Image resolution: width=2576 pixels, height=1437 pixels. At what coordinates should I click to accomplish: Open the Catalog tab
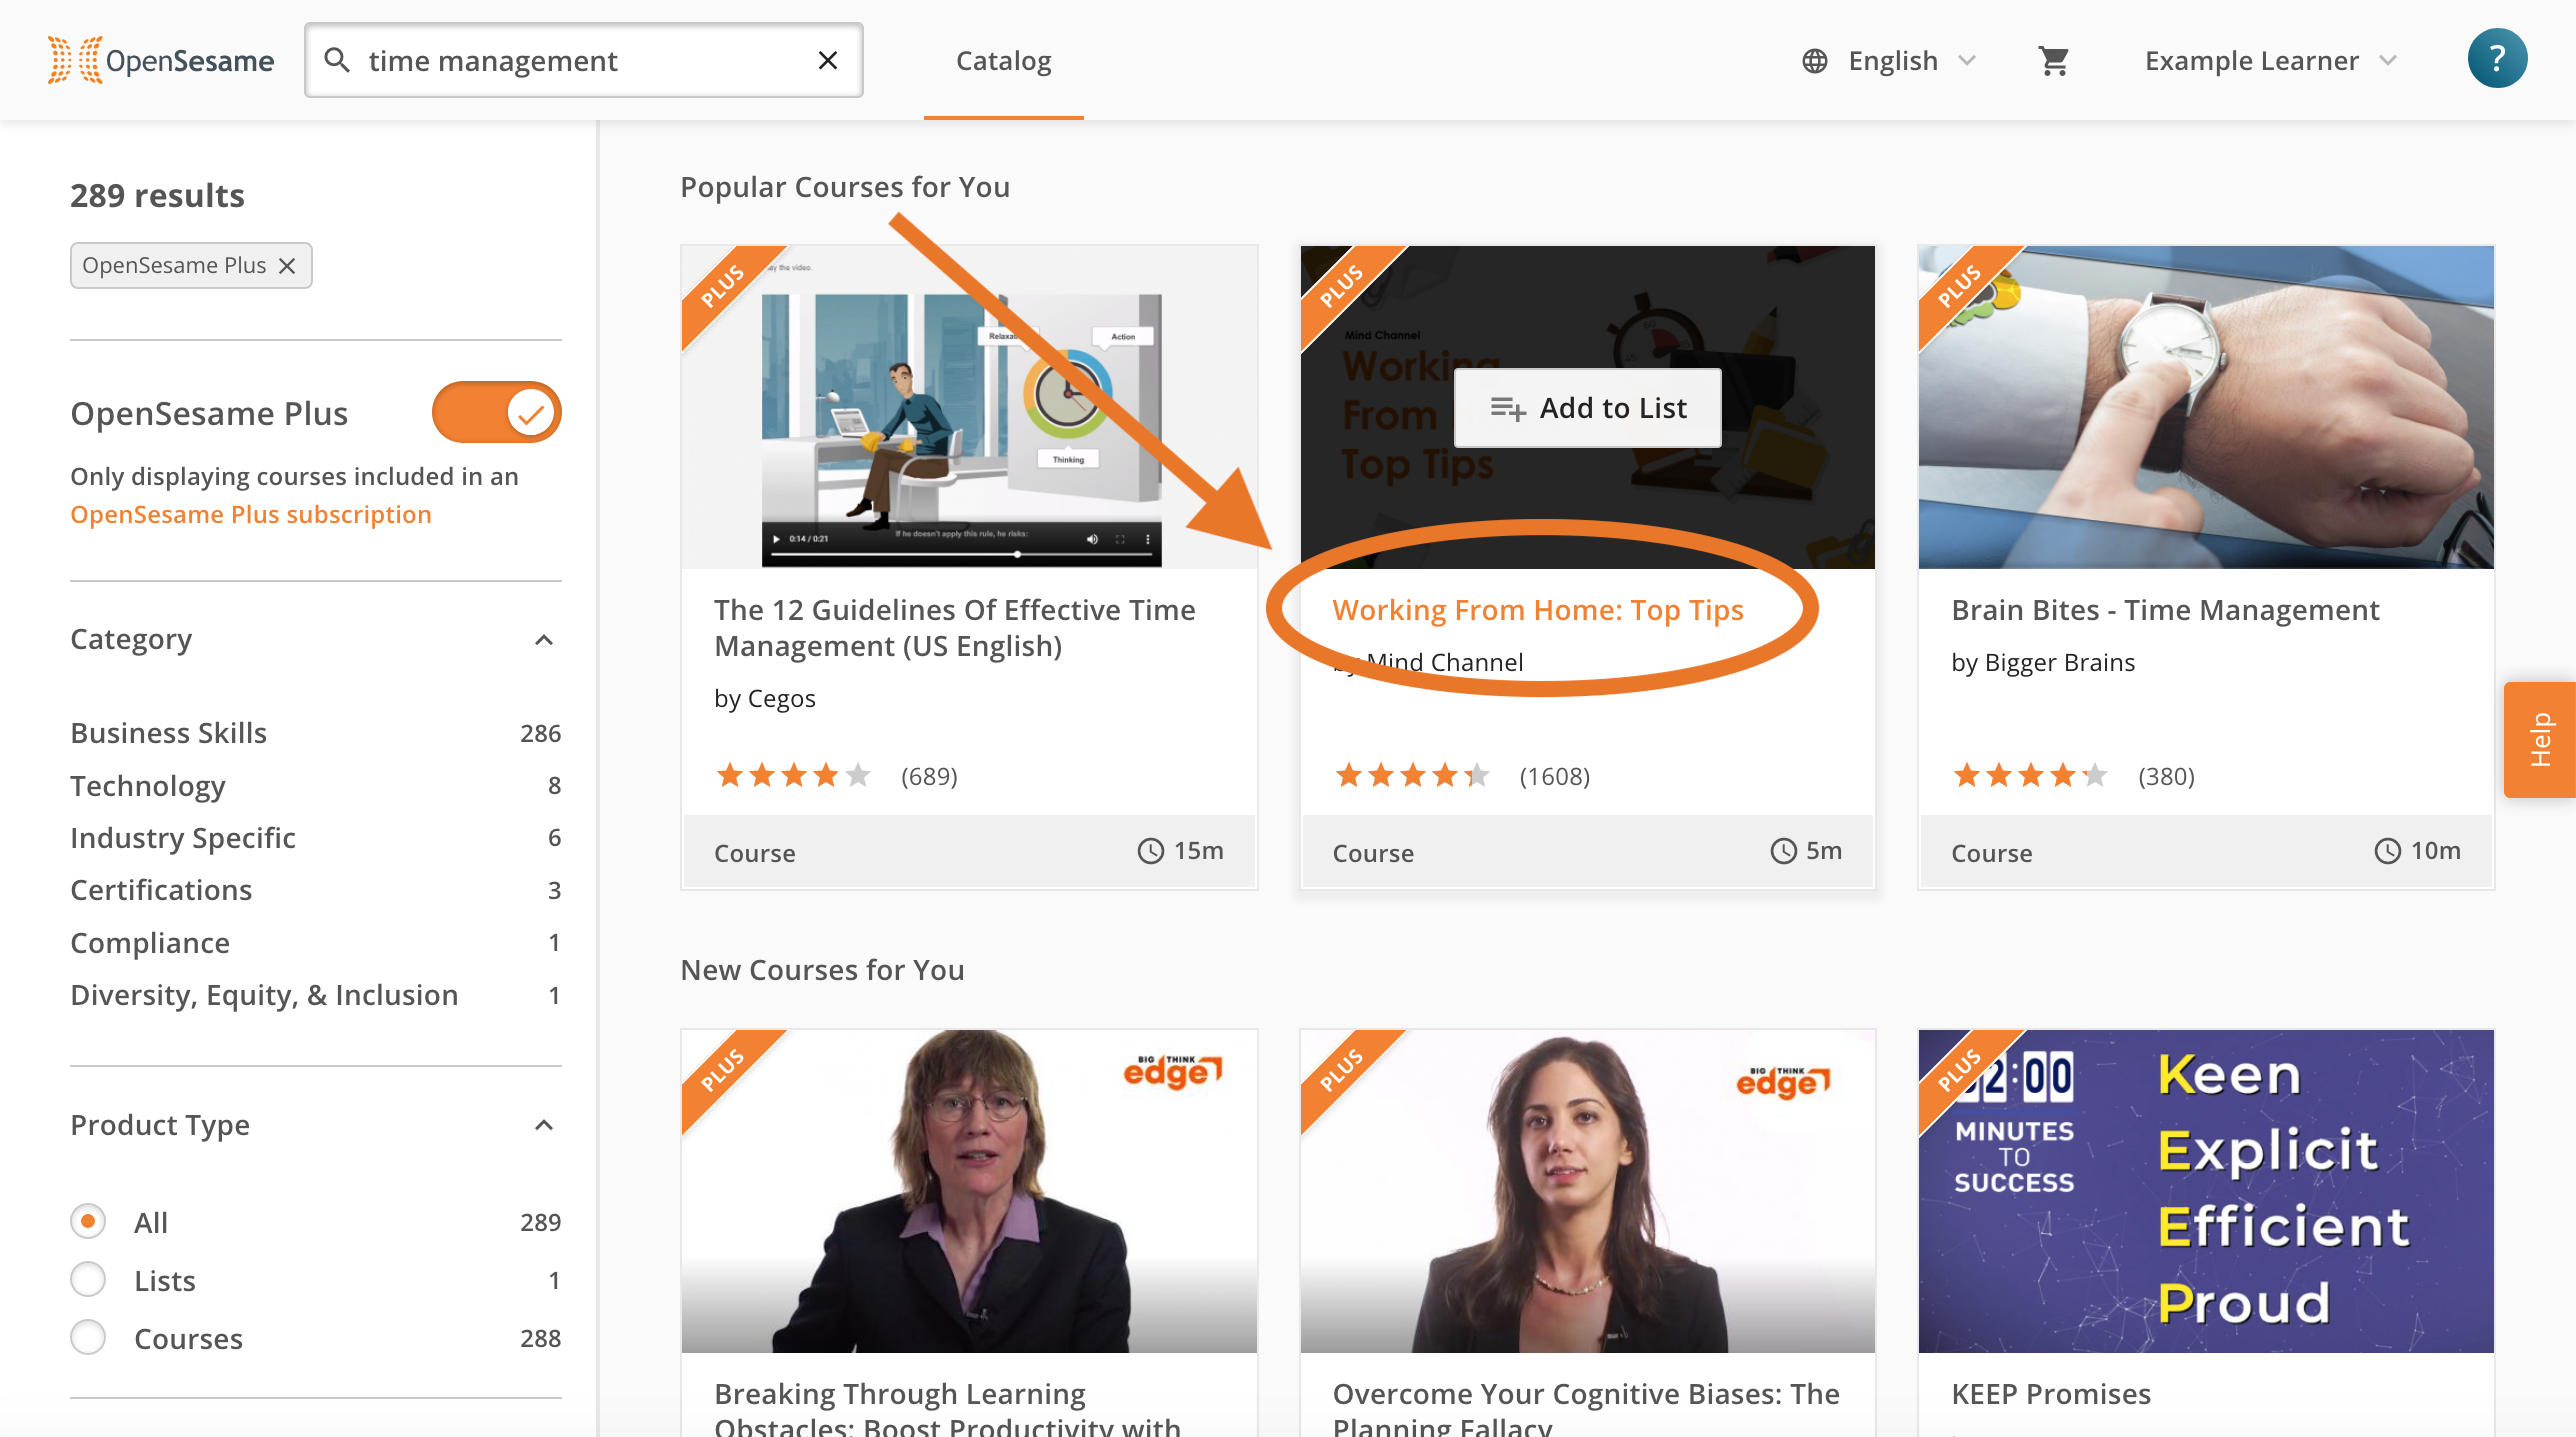pos(1003,60)
